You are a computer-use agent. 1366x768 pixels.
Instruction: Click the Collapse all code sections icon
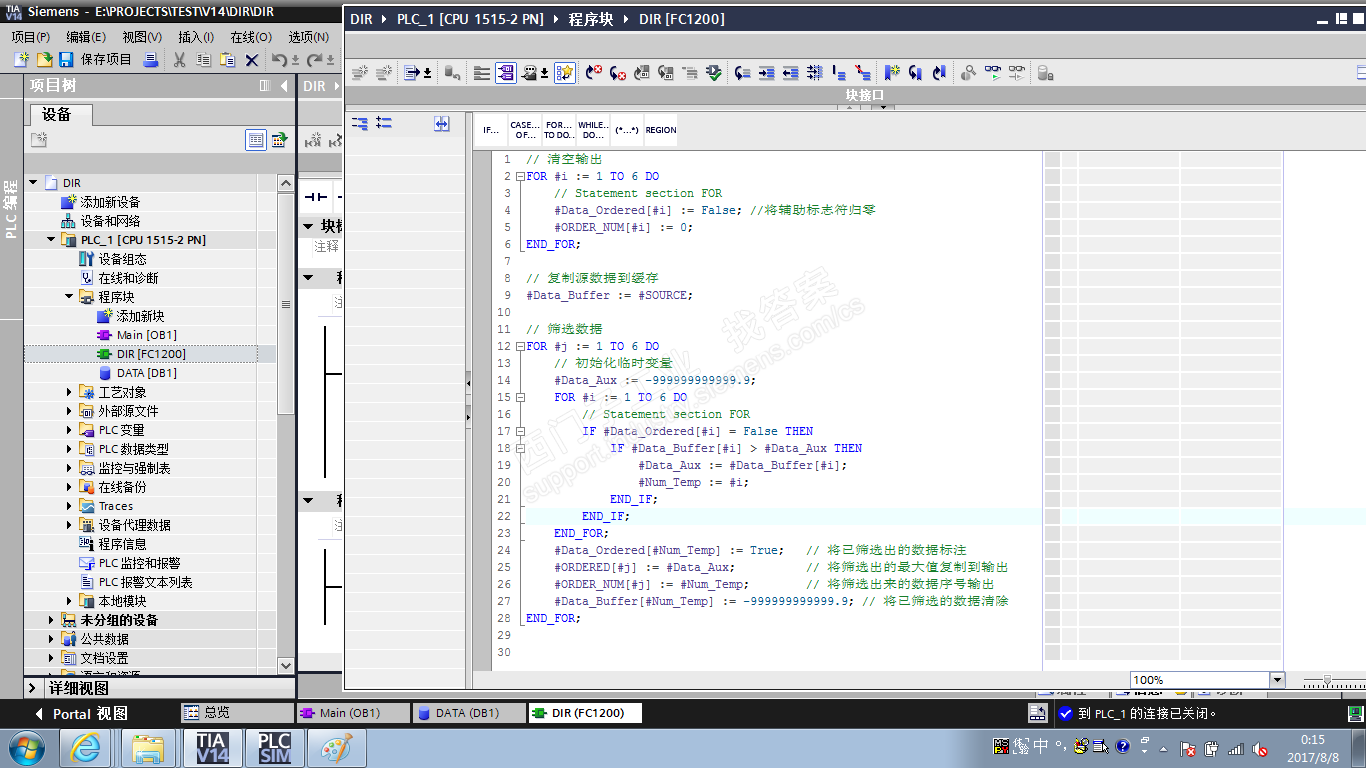coord(384,123)
